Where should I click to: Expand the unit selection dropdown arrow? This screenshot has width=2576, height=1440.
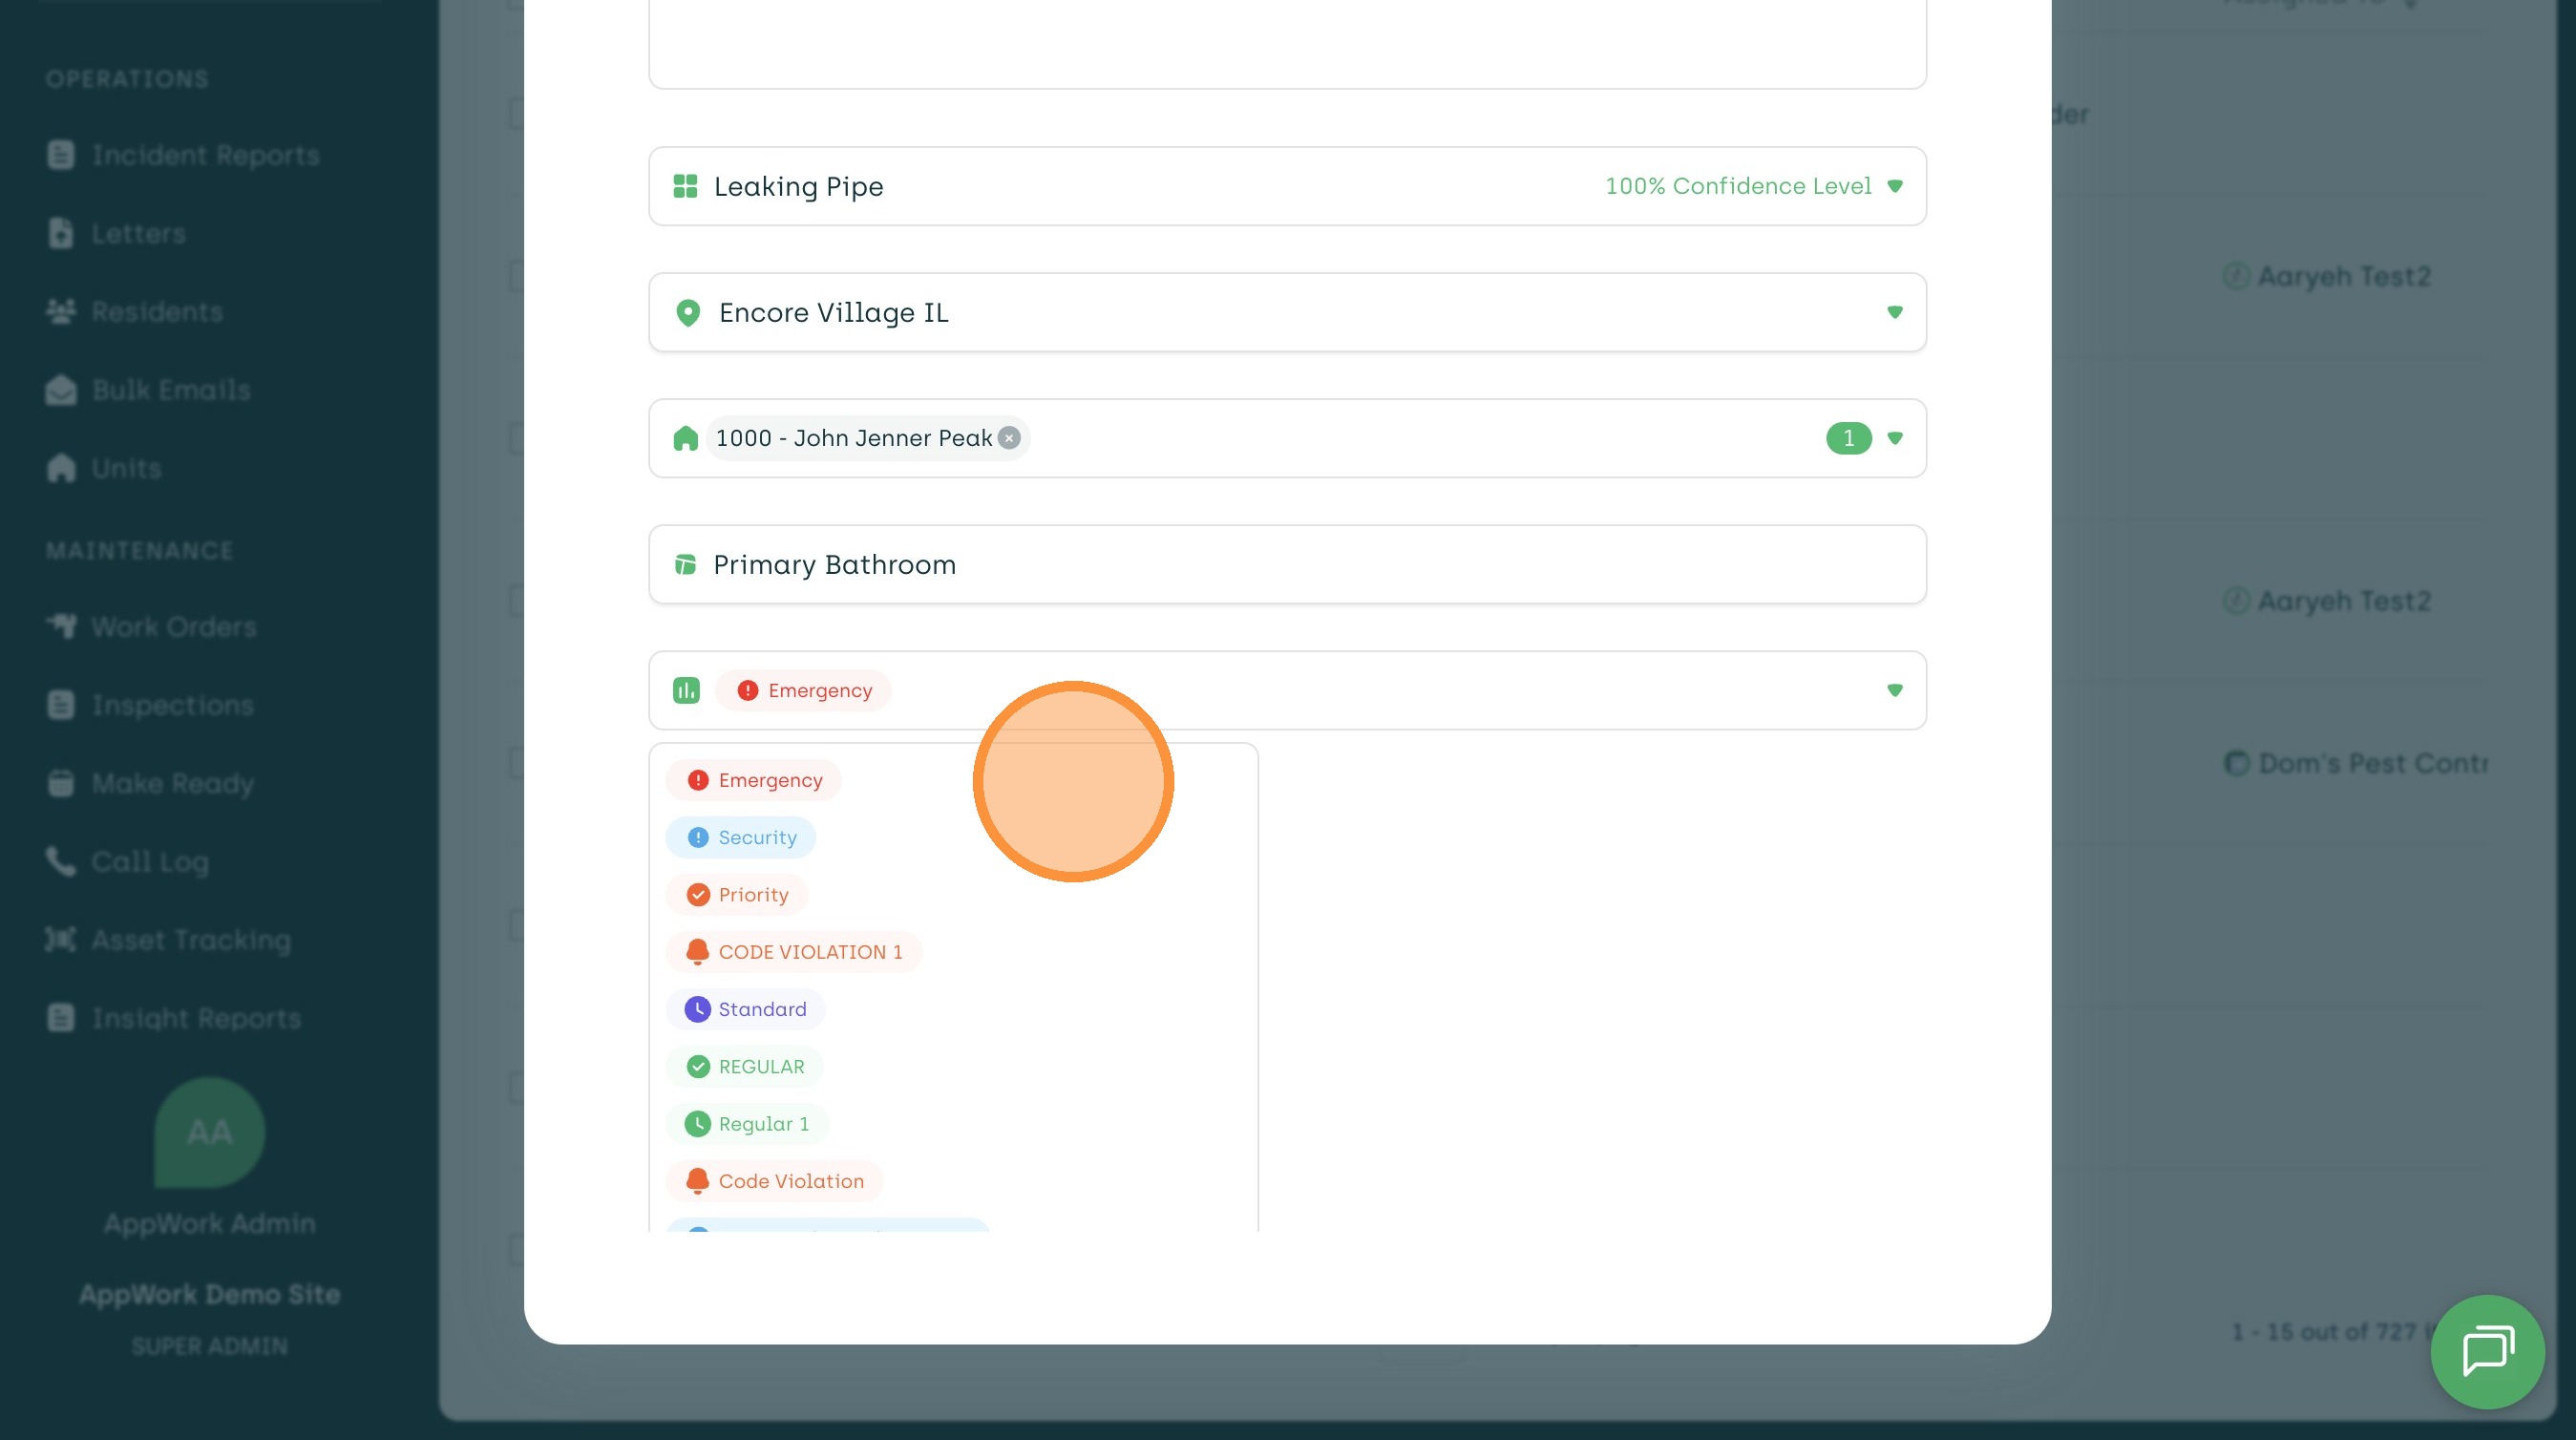pos(1894,438)
